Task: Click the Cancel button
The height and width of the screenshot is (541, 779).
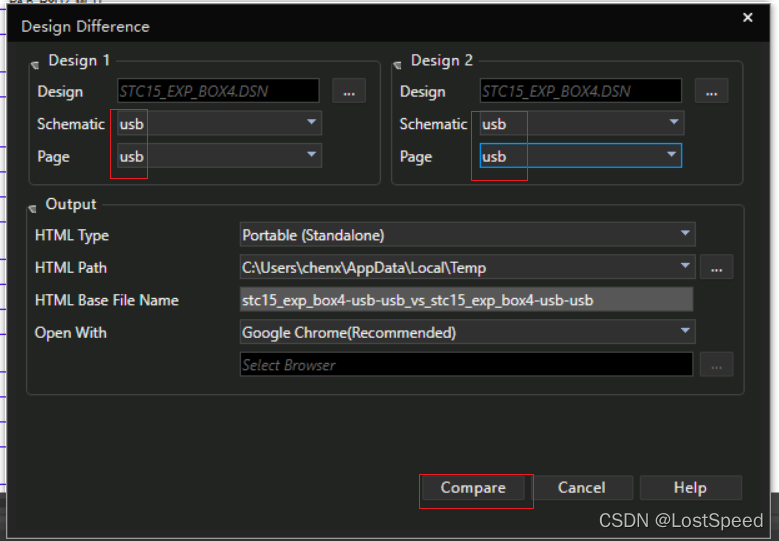Action: [x=581, y=488]
